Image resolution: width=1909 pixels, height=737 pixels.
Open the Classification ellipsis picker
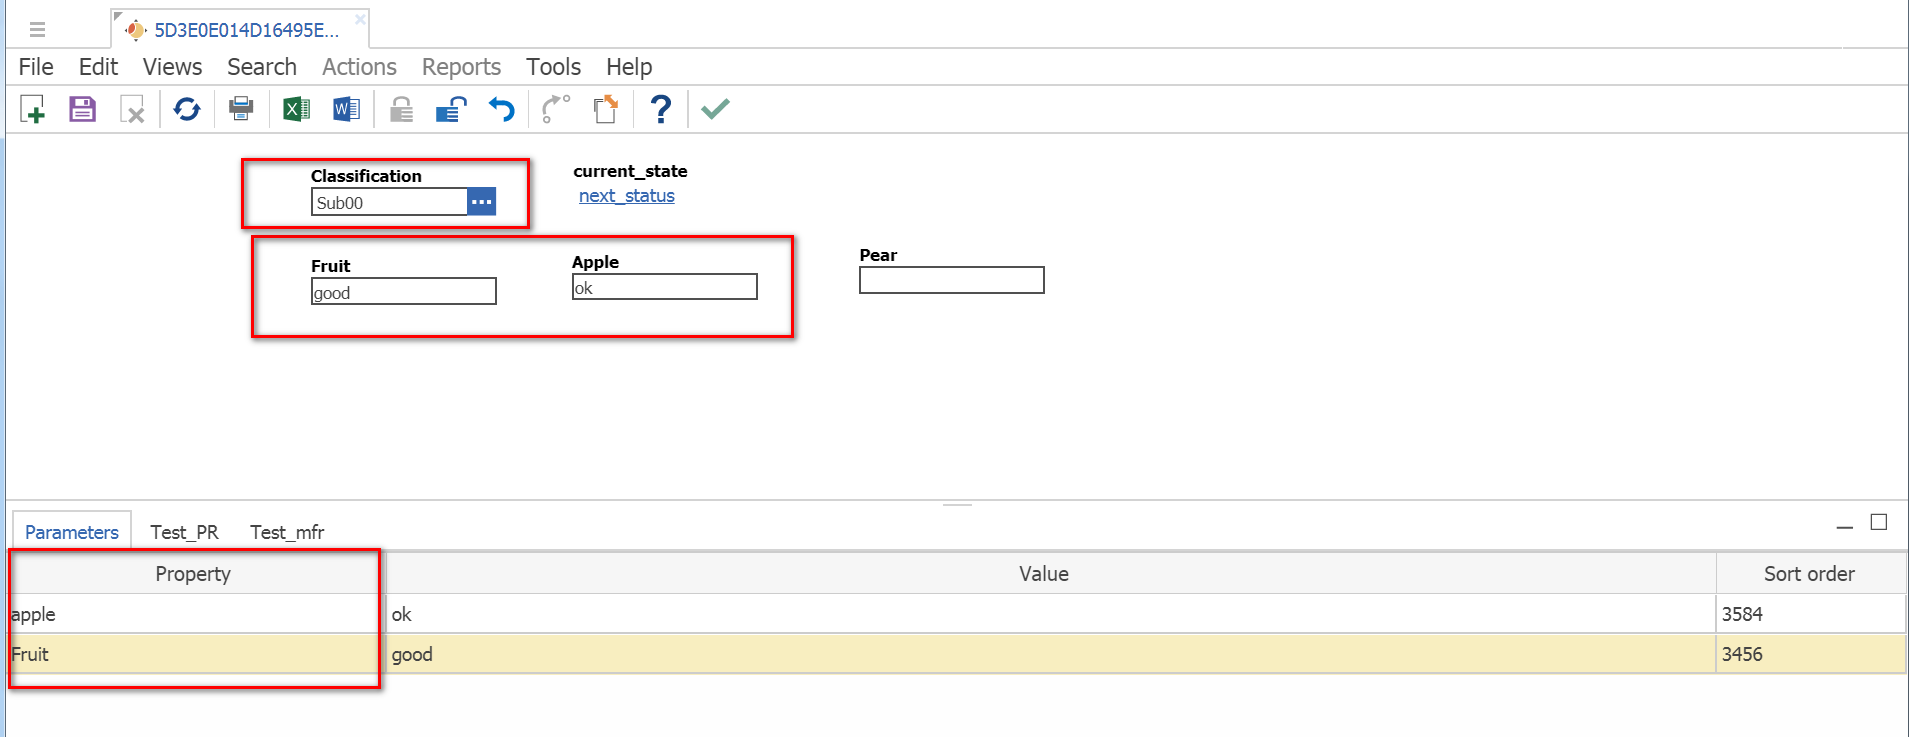pos(482,202)
